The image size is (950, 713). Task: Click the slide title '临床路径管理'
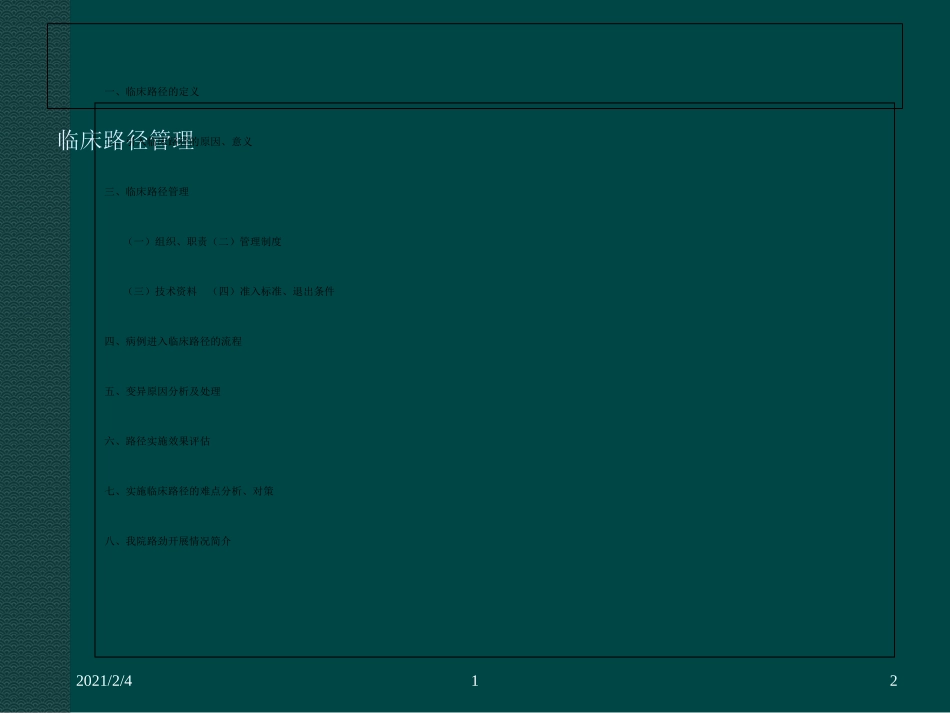coord(126,140)
